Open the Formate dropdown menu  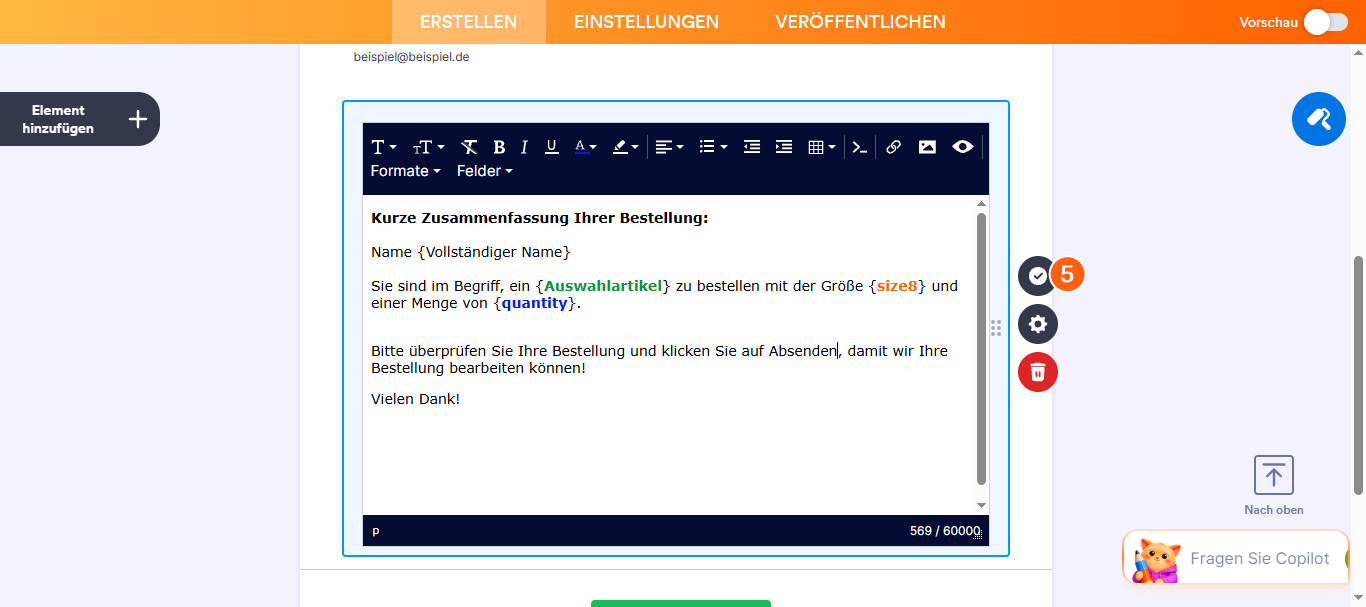coord(405,171)
